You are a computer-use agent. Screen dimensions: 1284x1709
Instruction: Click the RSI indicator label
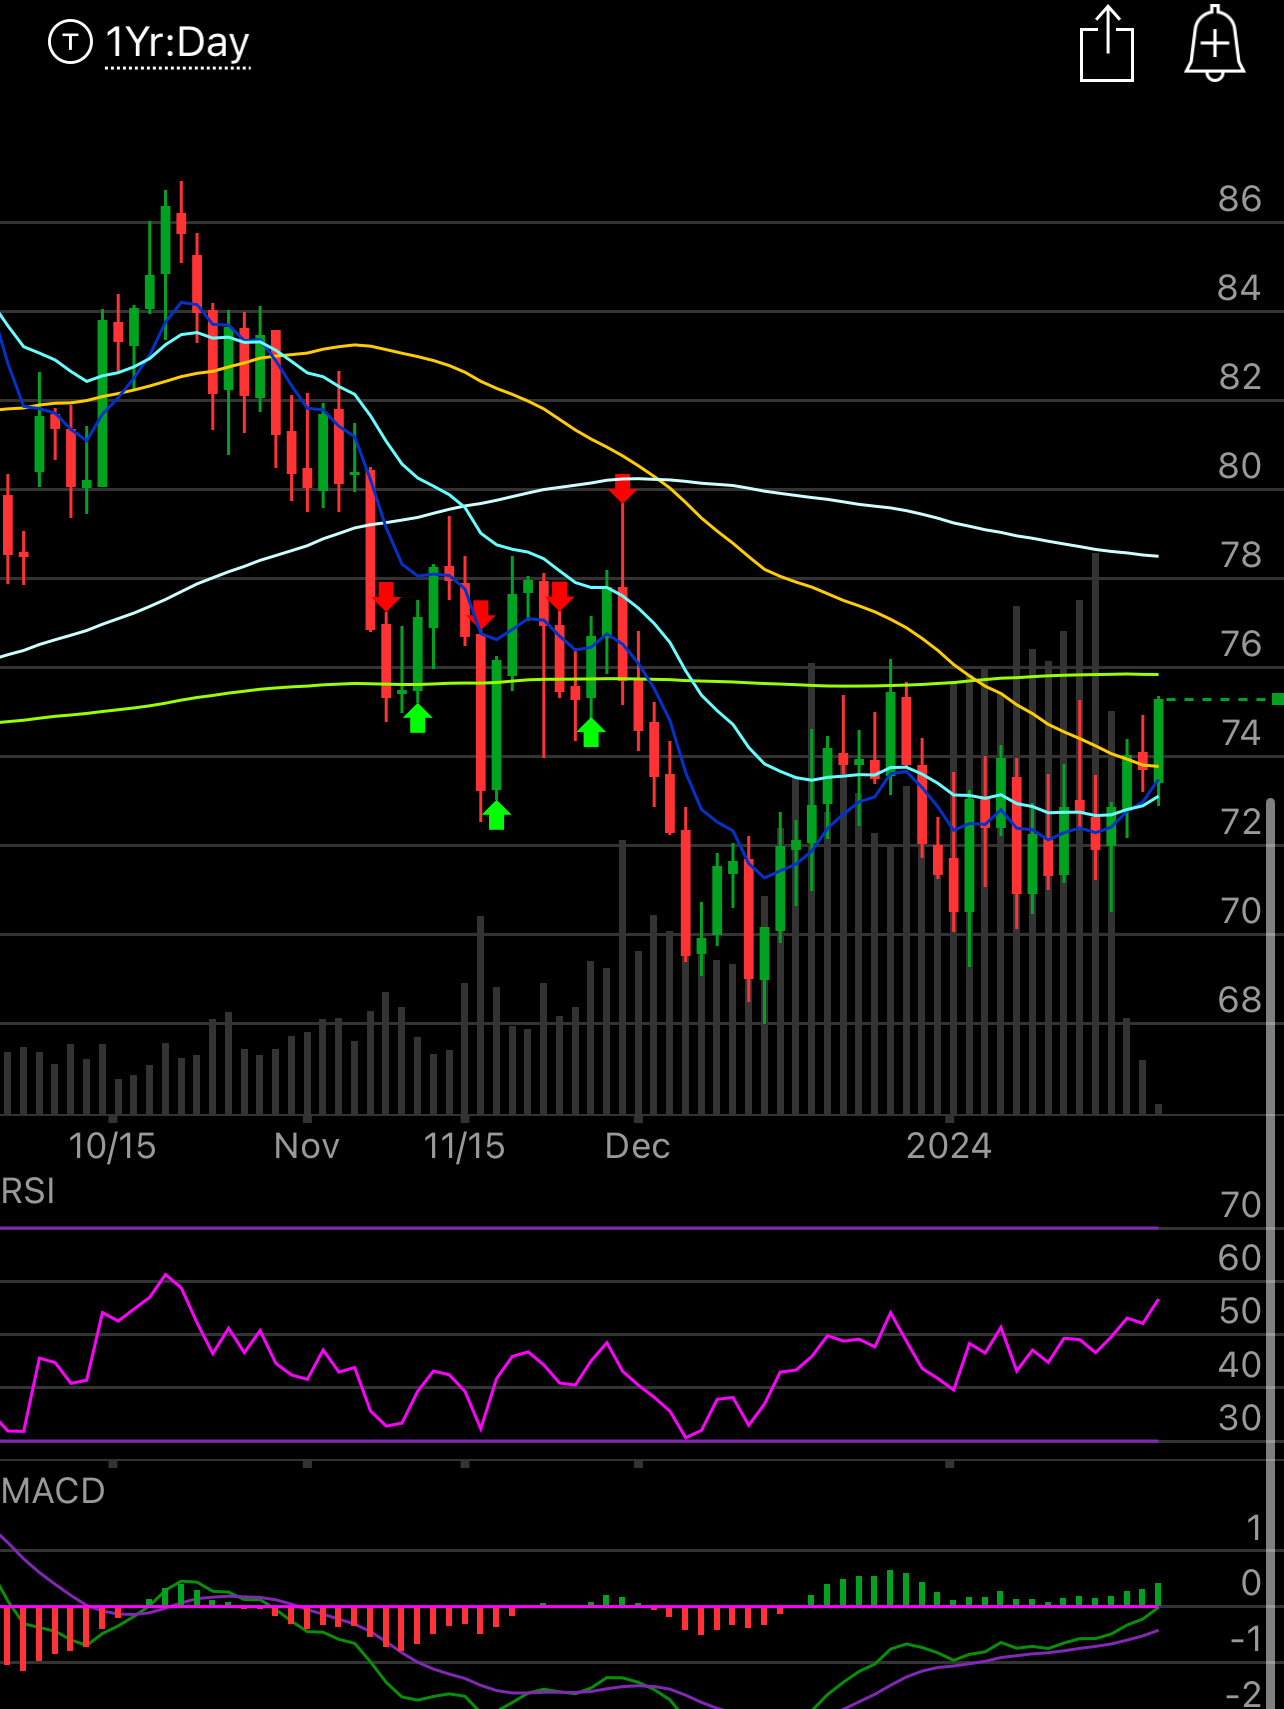tap(28, 1191)
